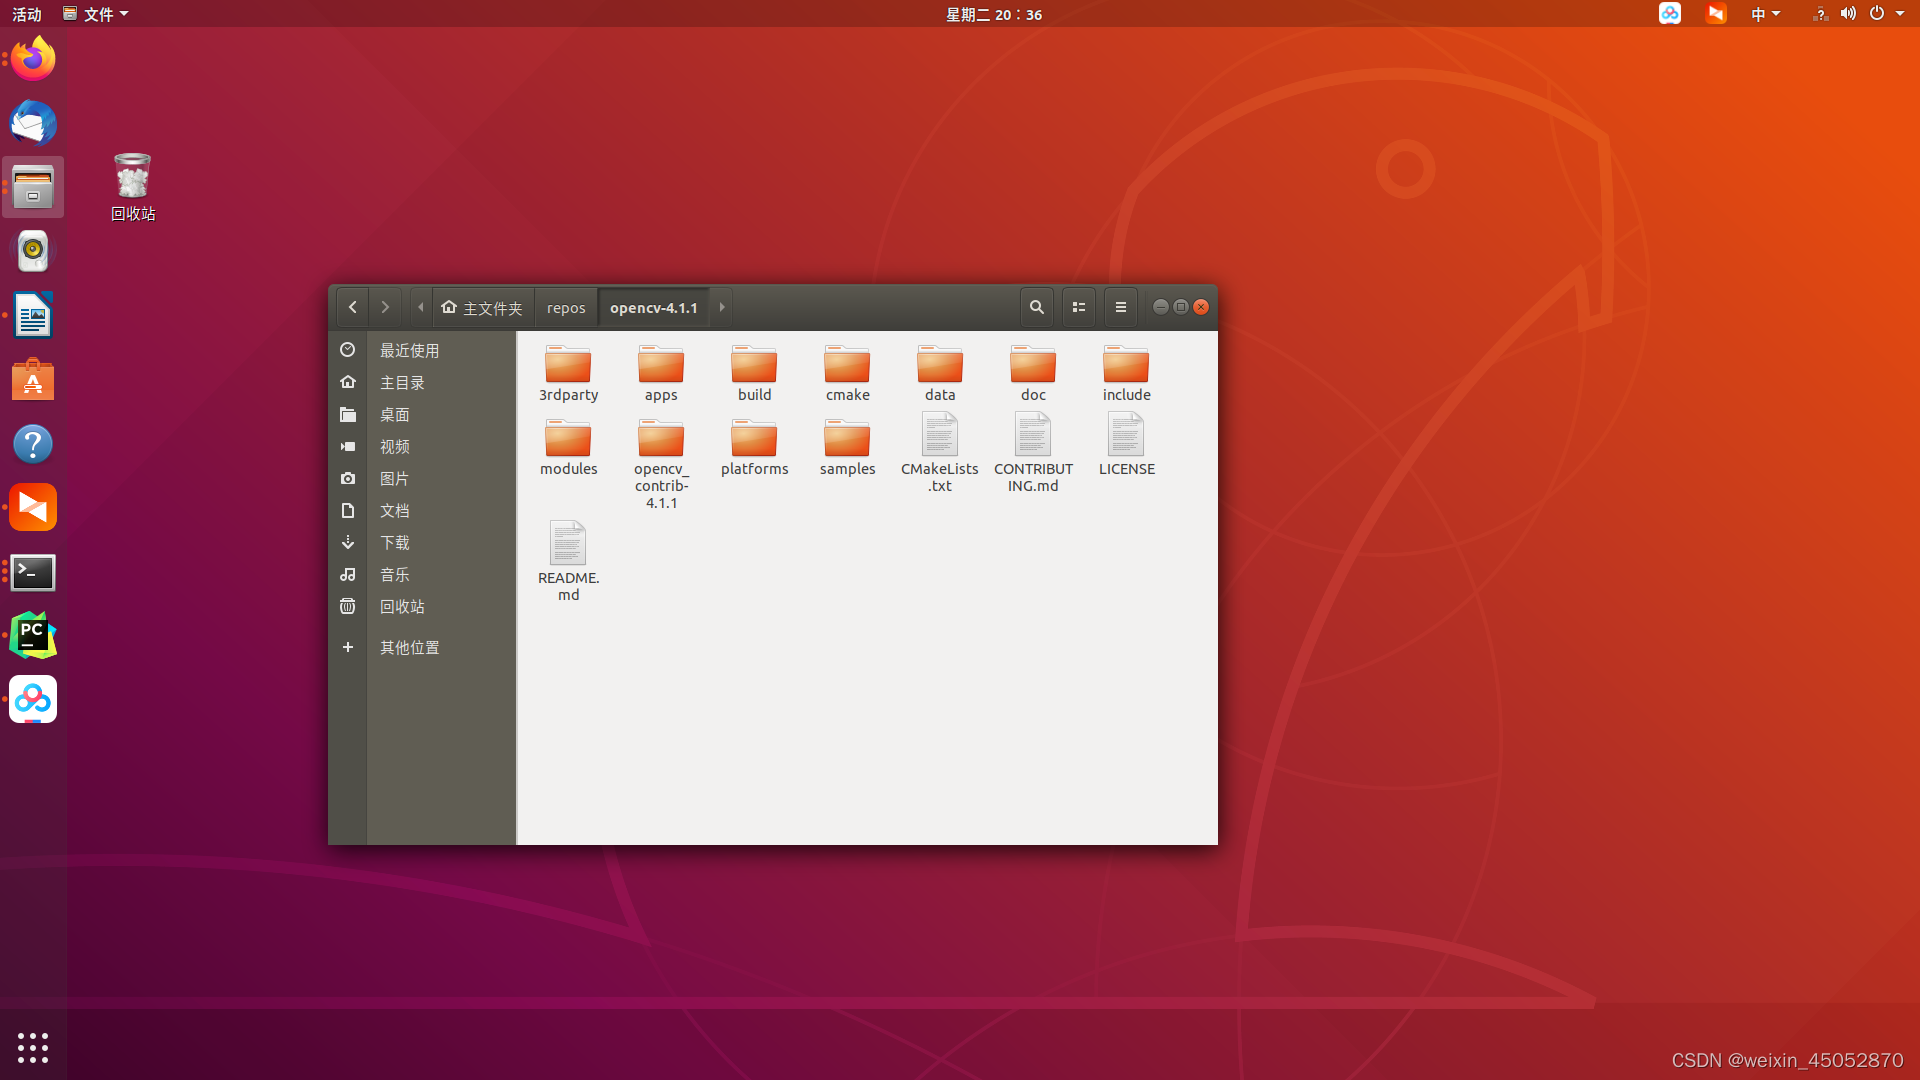Click the orange arrow tray icon
This screenshot has height=1080, width=1920.
pyautogui.click(x=1716, y=14)
